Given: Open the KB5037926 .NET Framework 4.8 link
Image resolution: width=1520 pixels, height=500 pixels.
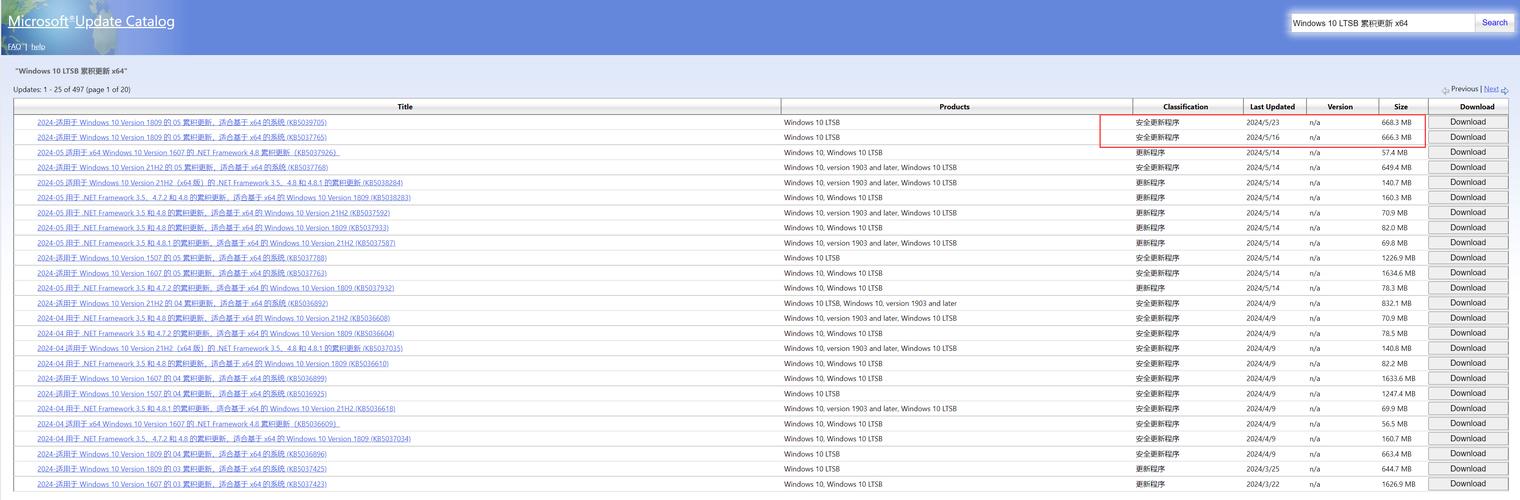Looking at the screenshot, I should (188, 152).
